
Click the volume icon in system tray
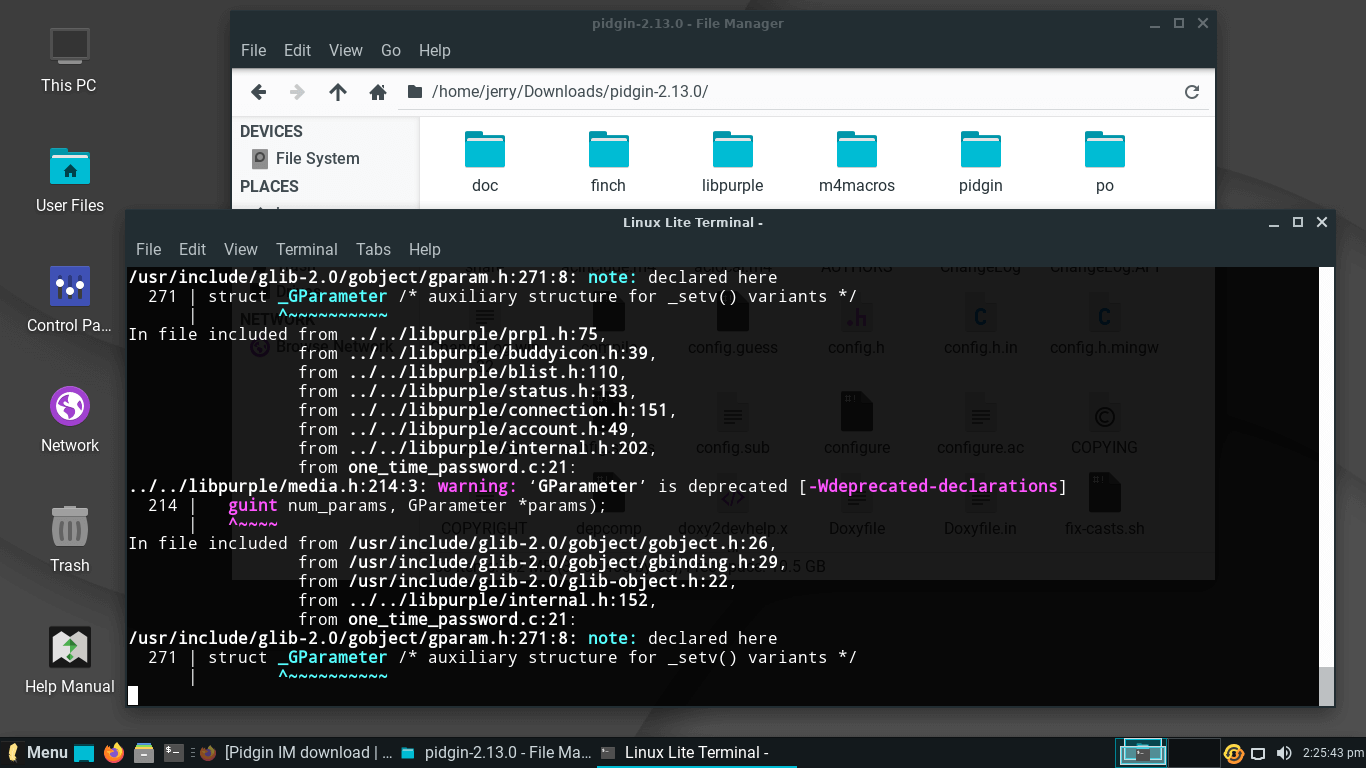pyautogui.click(x=1283, y=753)
